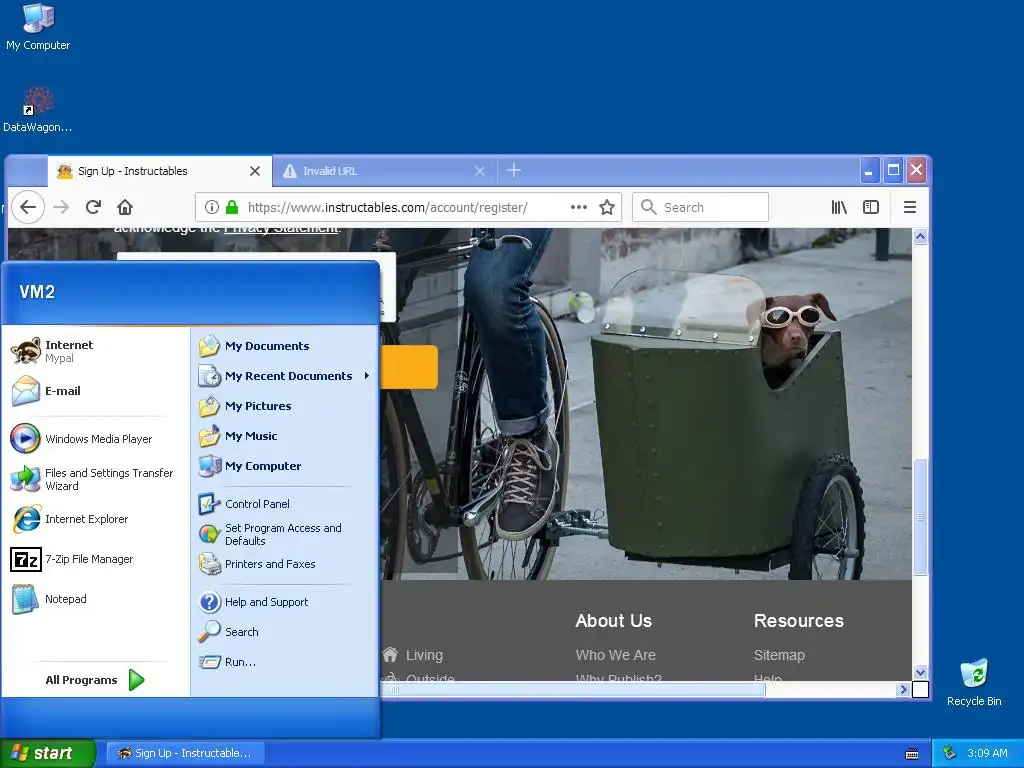1024x768 pixels.
Task: Open the Library view button
Action: (839, 207)
